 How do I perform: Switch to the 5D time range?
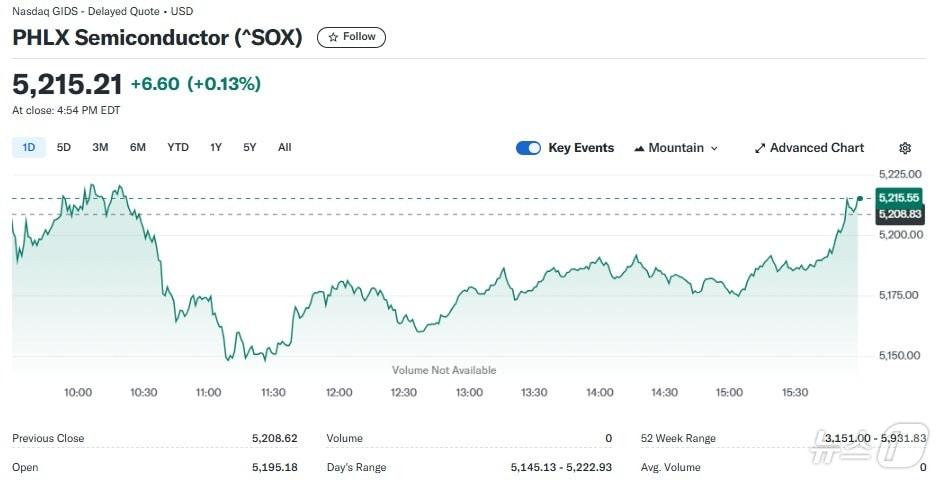pyautogui.click(x=64, y=147)
